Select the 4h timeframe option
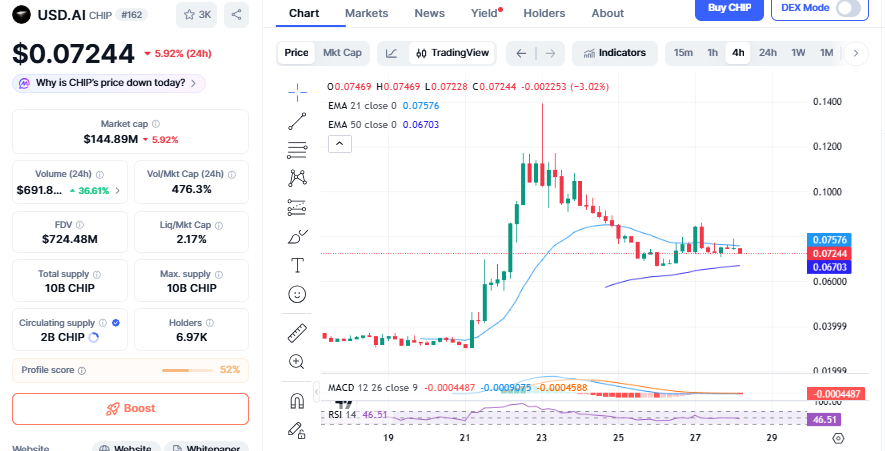The height and width of the screenshot is (451, 885). [x=738, y=53]
